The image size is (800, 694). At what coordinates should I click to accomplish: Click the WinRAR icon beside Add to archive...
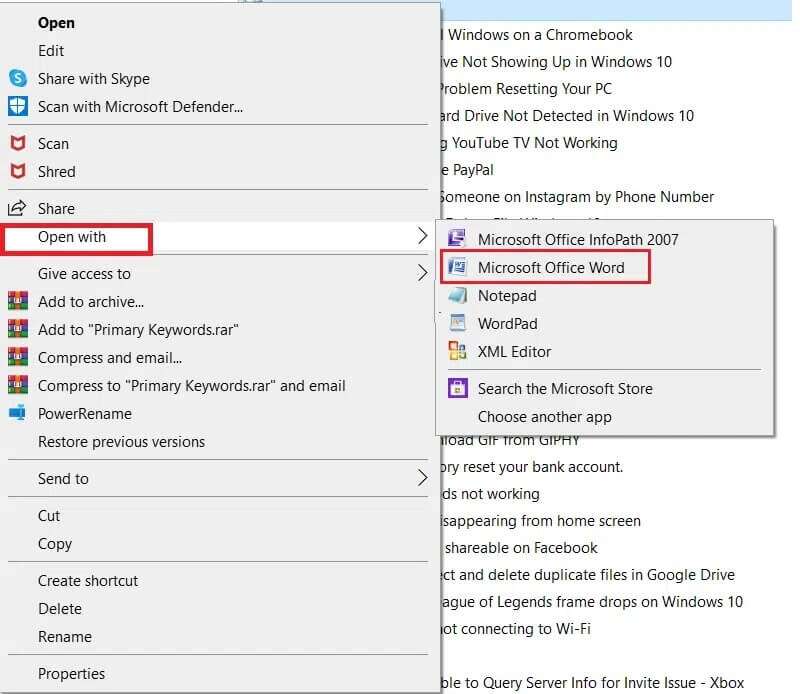pyautogui.click(x=18, y=301)
